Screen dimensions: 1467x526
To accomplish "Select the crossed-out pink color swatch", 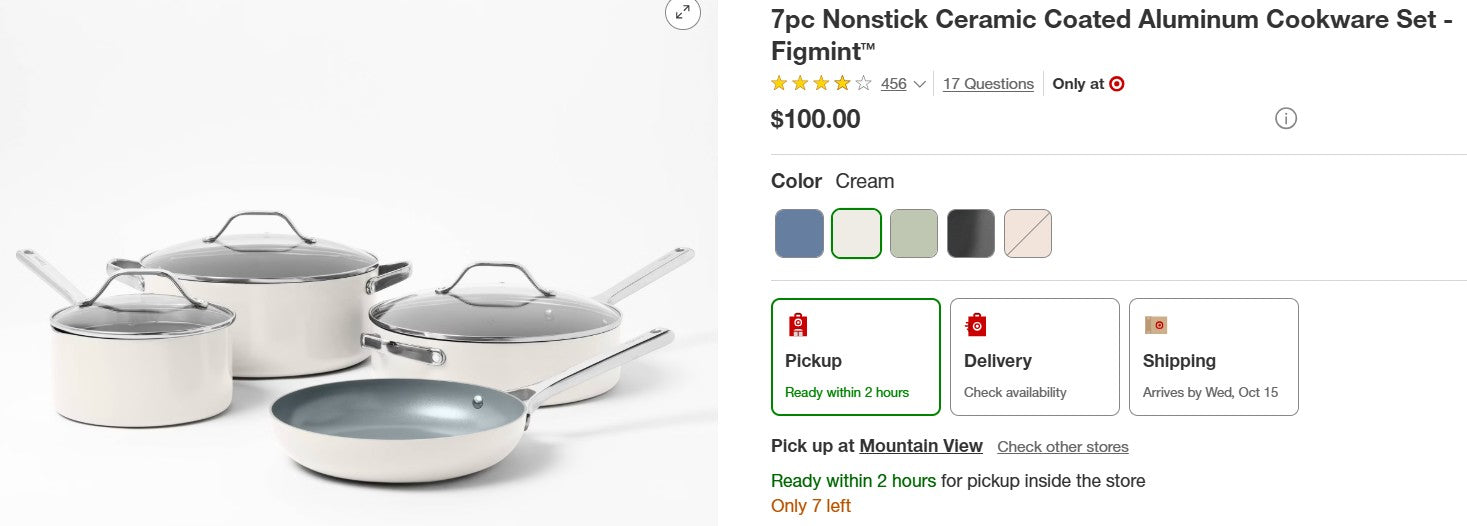I will pyautogui.click(x=1028, y=233).
